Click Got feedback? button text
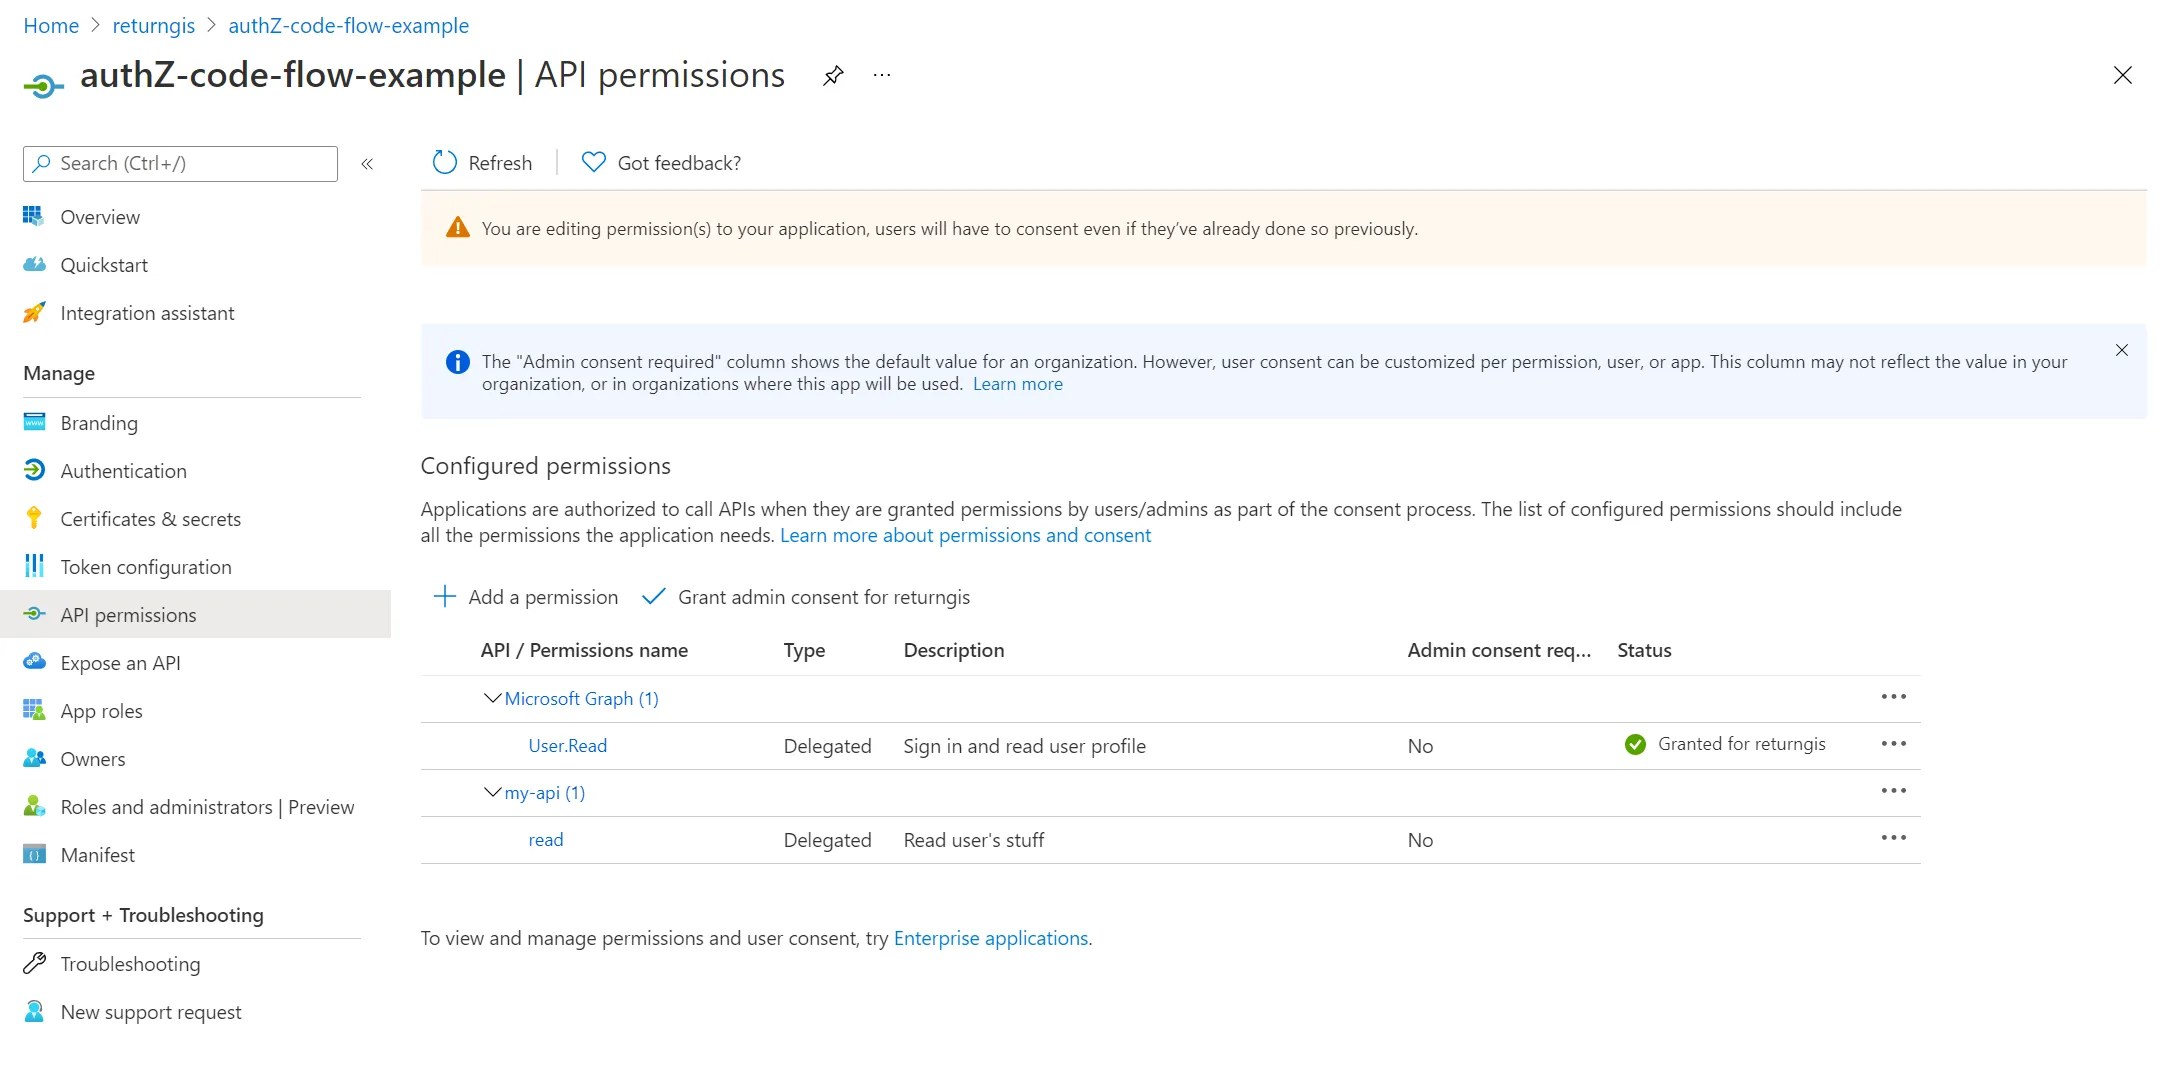The width and height of the screenshot is (2161, 1080). (x=679, y=163)
